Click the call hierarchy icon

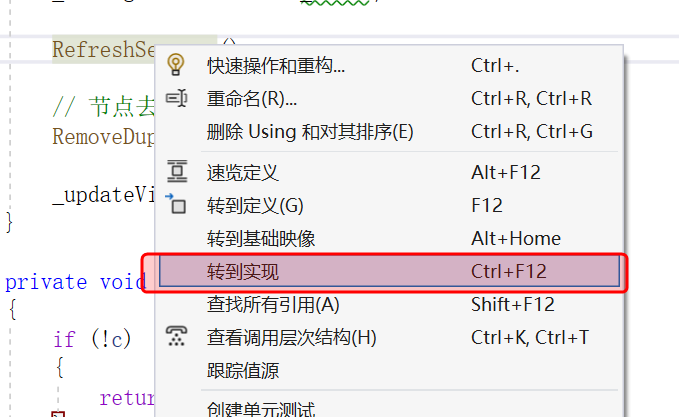pyautogui.click(x=176, y=336)
